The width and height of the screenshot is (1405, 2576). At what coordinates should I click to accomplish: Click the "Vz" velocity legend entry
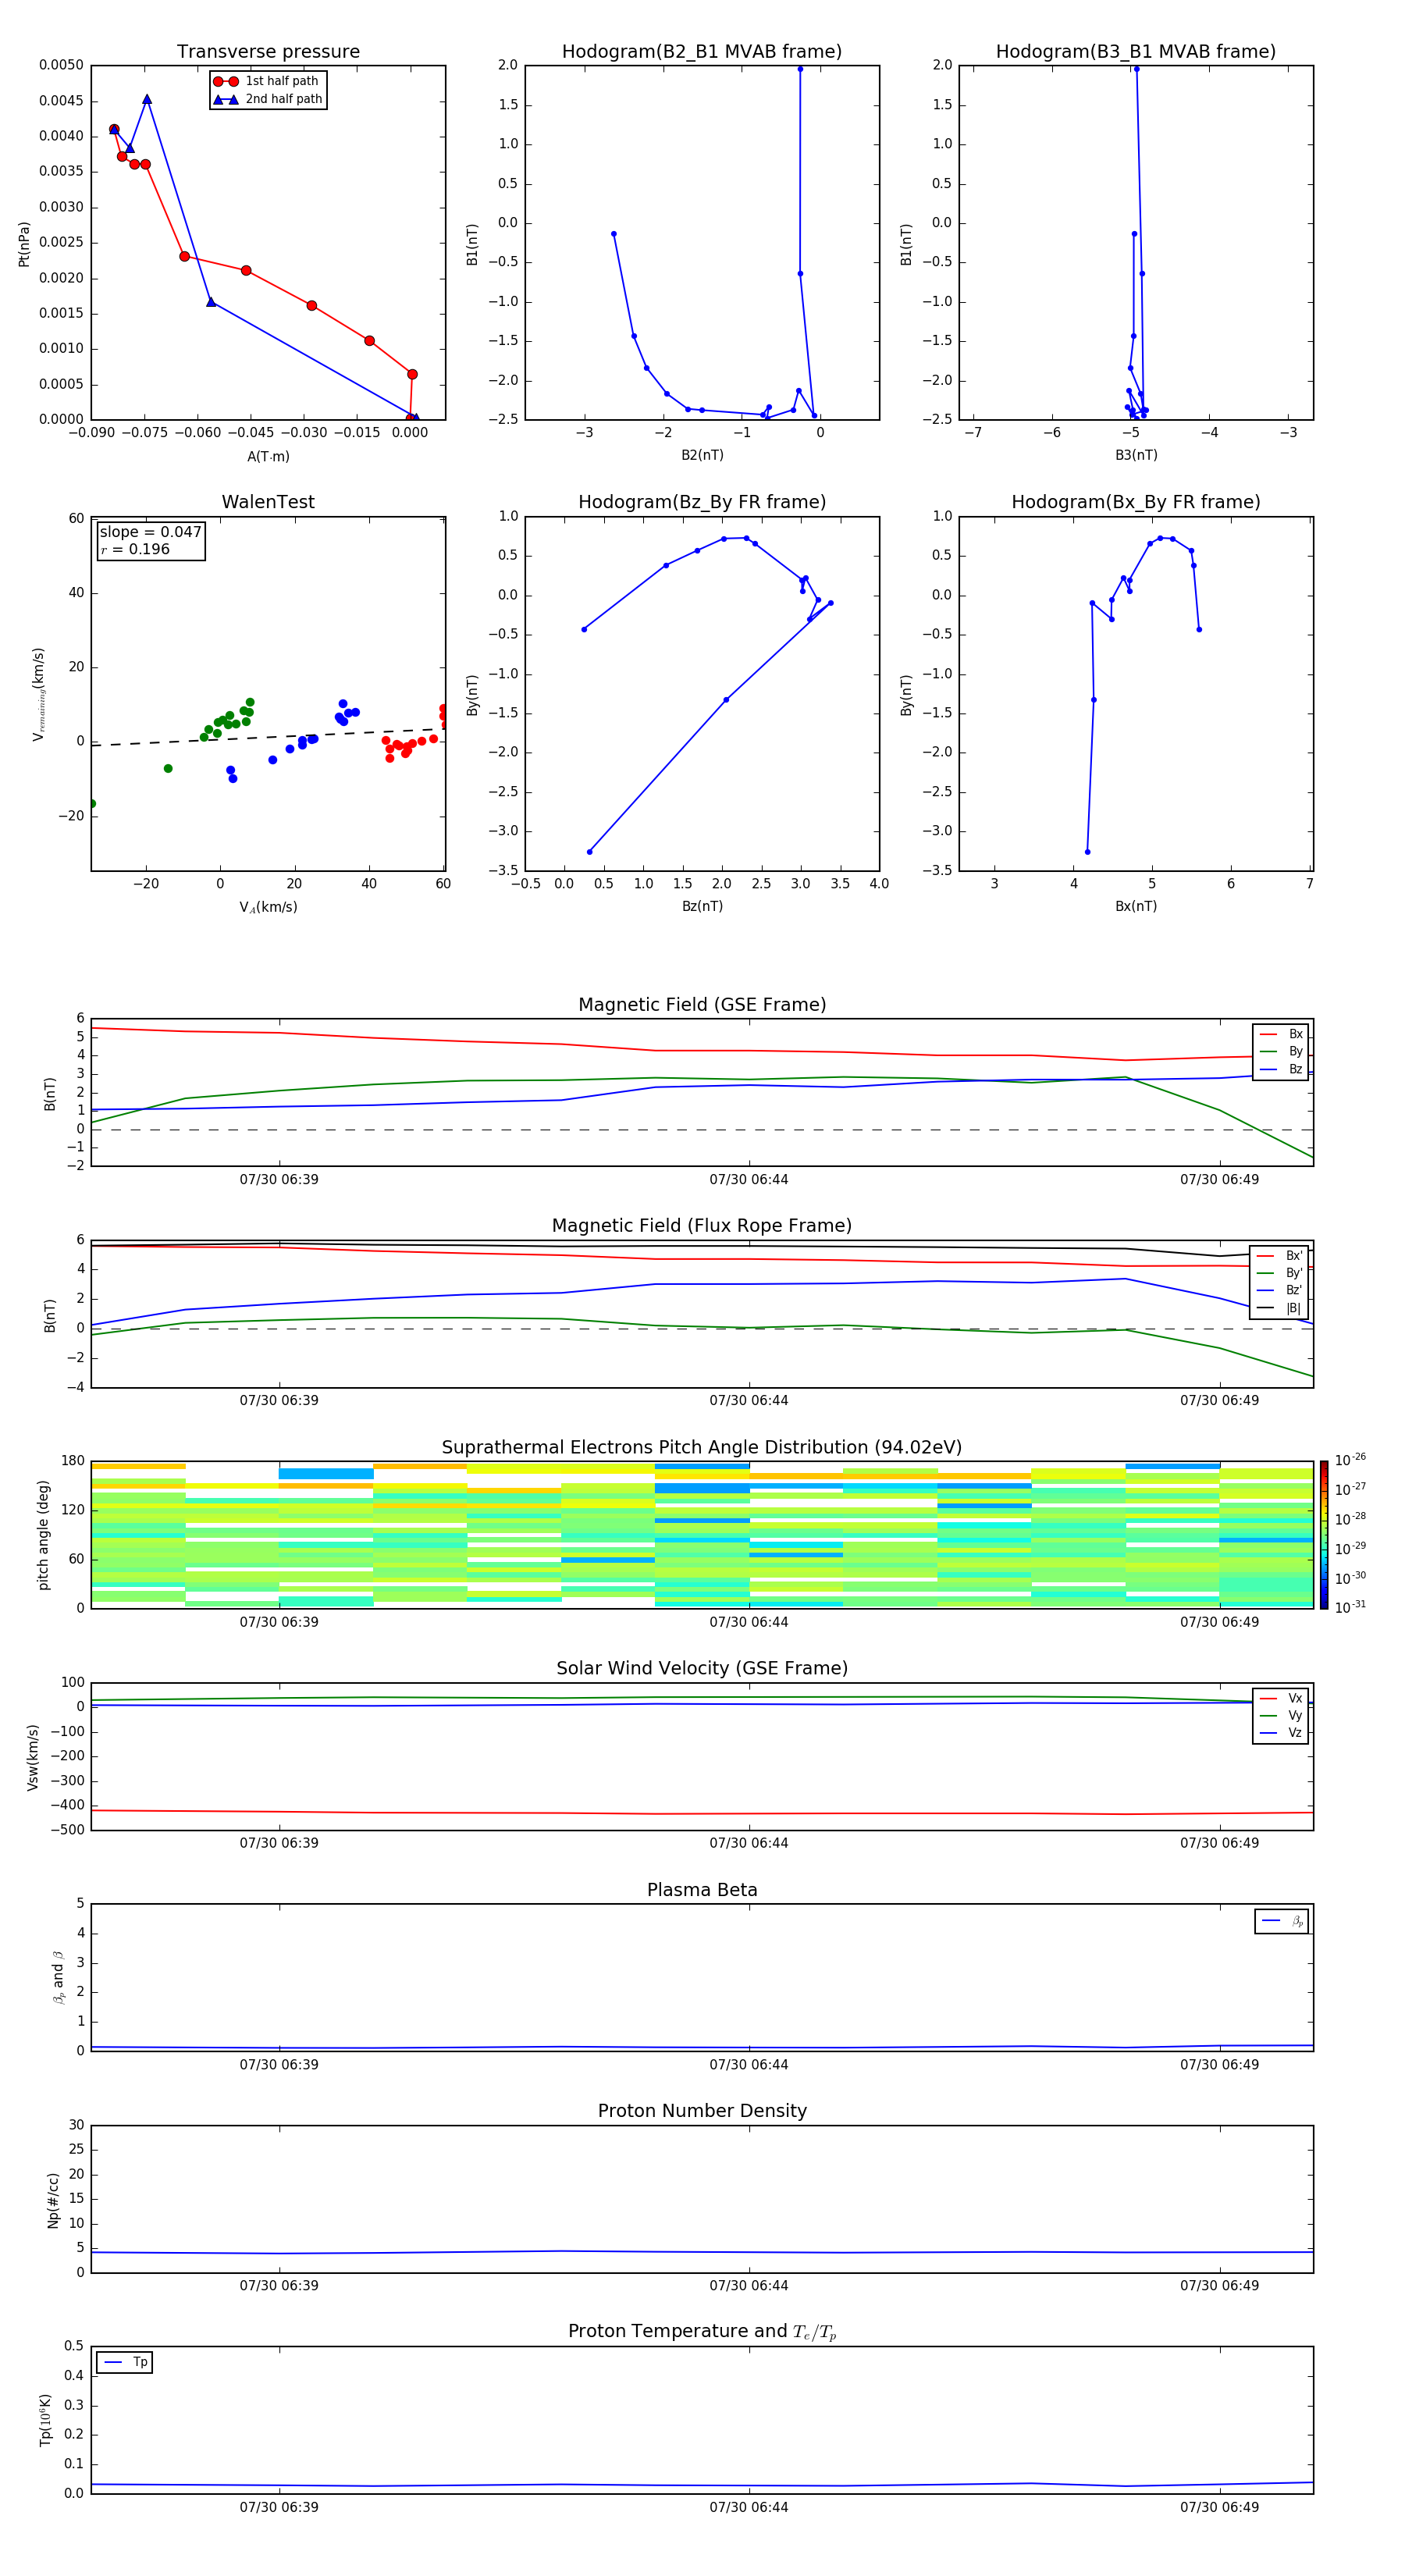pyautogui.click(x=1281, y=1733)
